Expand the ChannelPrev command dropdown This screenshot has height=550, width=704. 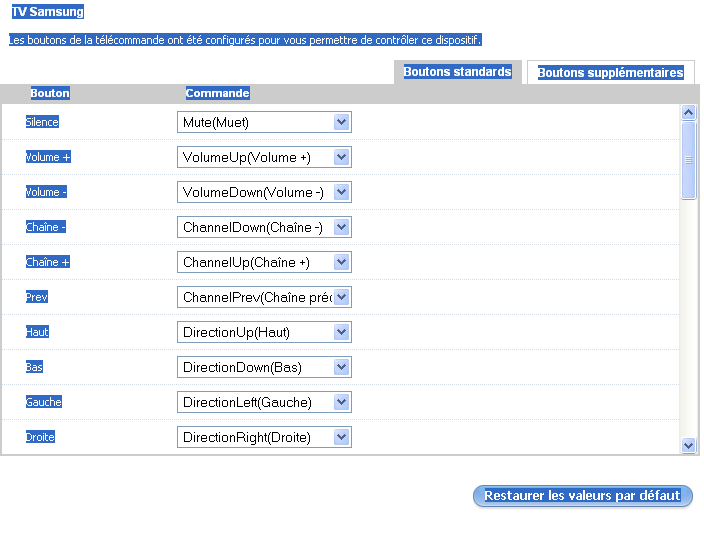click(341, 297)
